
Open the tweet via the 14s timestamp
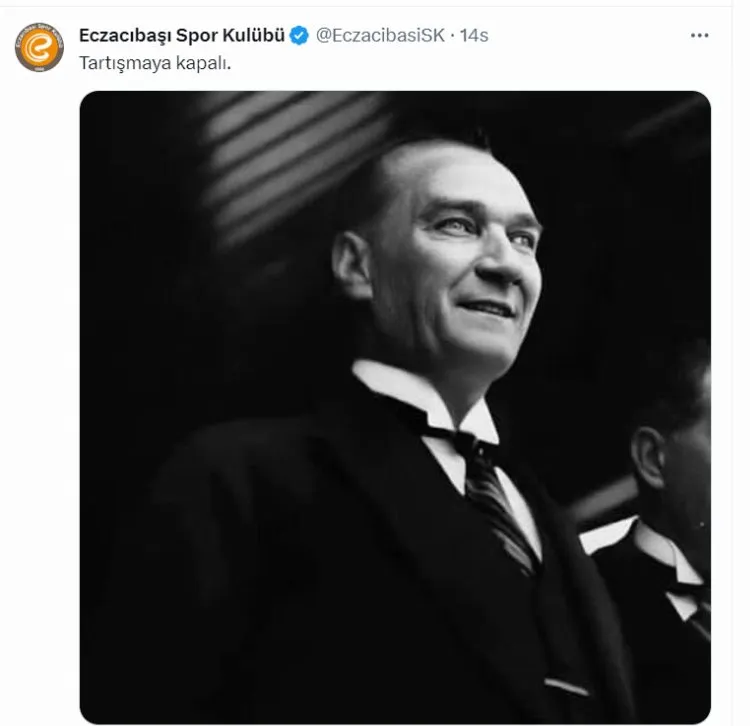pos(474,37)
